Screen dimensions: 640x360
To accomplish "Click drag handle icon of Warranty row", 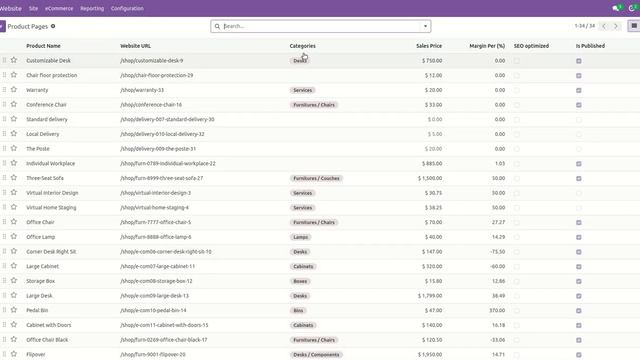I will [4, 89].
